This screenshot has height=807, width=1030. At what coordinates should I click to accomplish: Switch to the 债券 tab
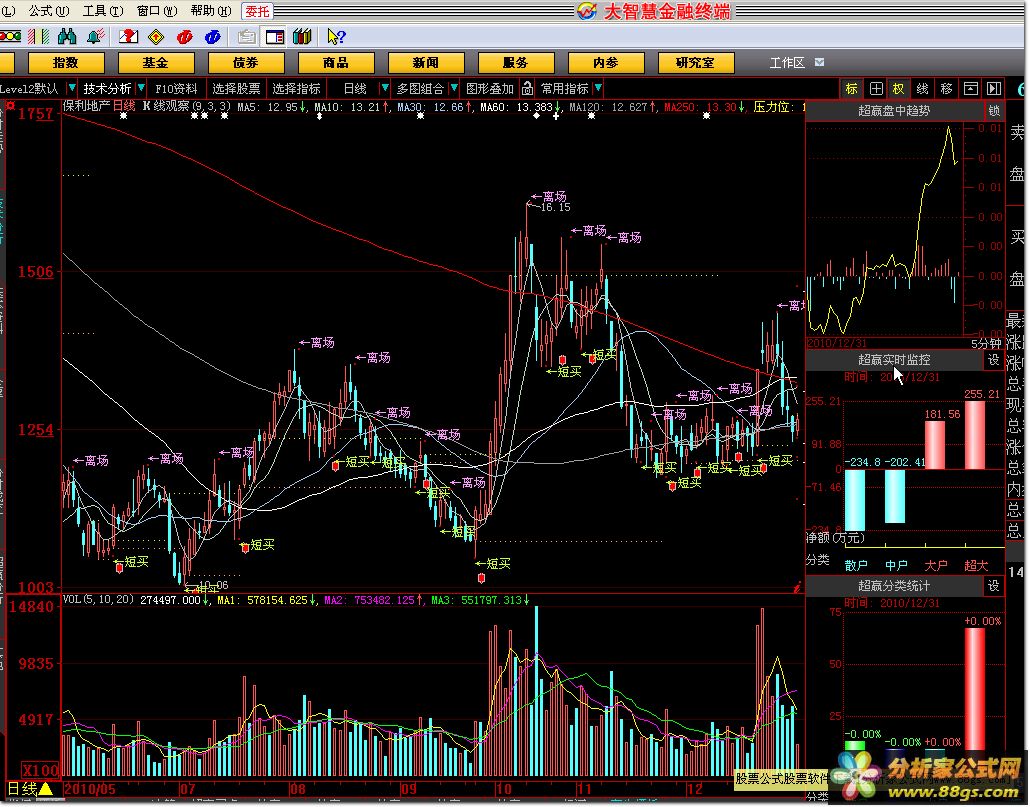pyautogui.click(x=246, y=63)
